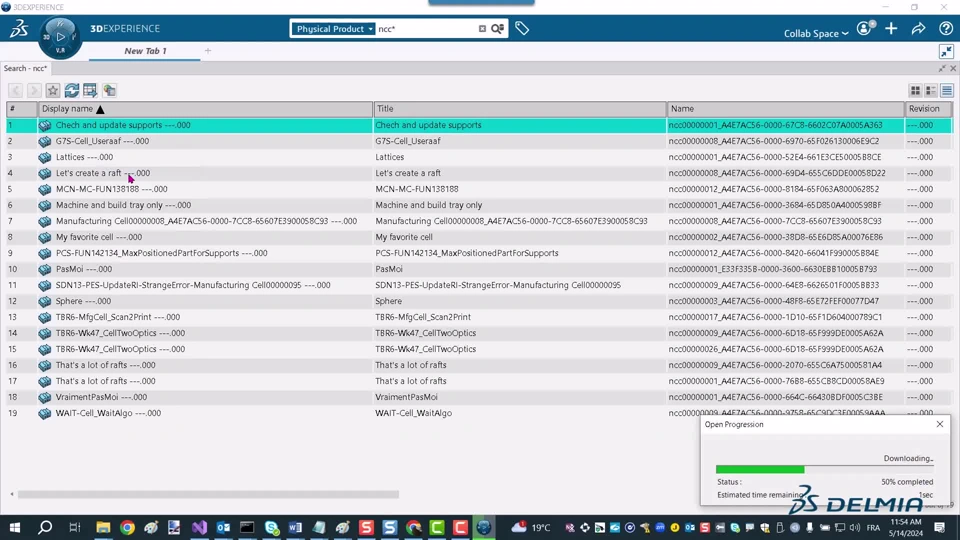This screenshot has width=960, height=540.
Task: Click the plus add icon in top bar
Action: pyautogui.click(x=891, y=28)
